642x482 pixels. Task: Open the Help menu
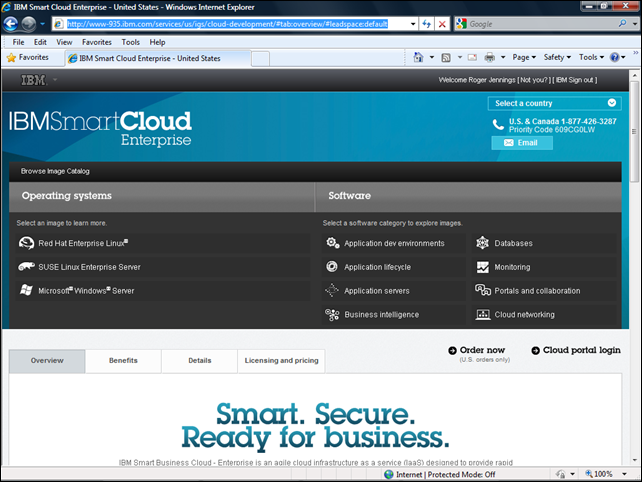click(x=157, y=42)
